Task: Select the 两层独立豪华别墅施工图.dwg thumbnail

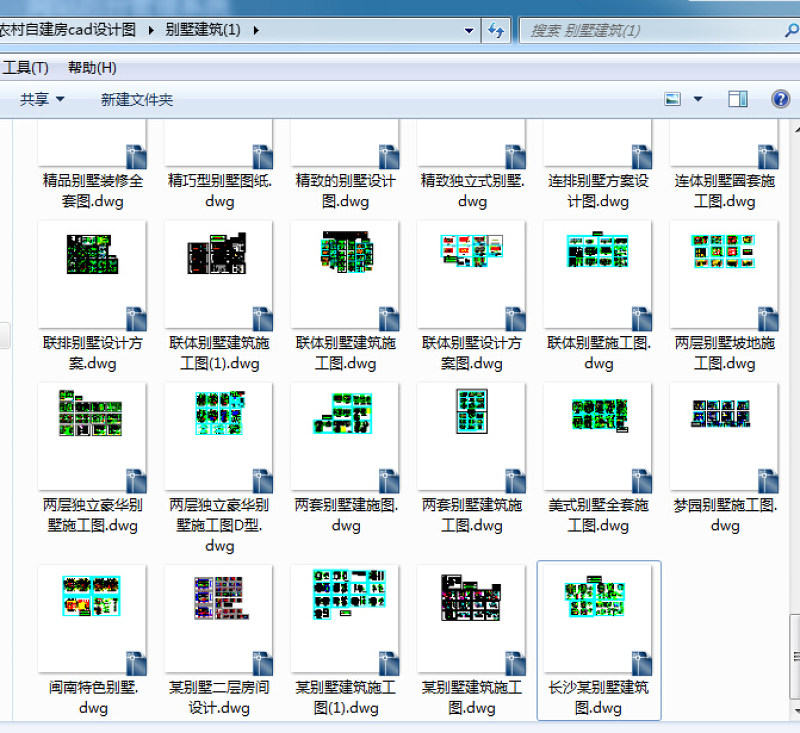Action: click(x=92, y=437)
